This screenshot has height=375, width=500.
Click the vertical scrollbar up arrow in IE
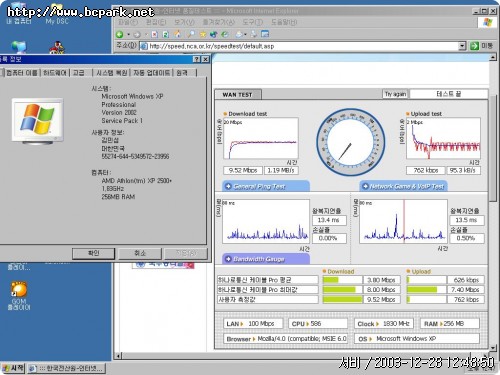493,57
